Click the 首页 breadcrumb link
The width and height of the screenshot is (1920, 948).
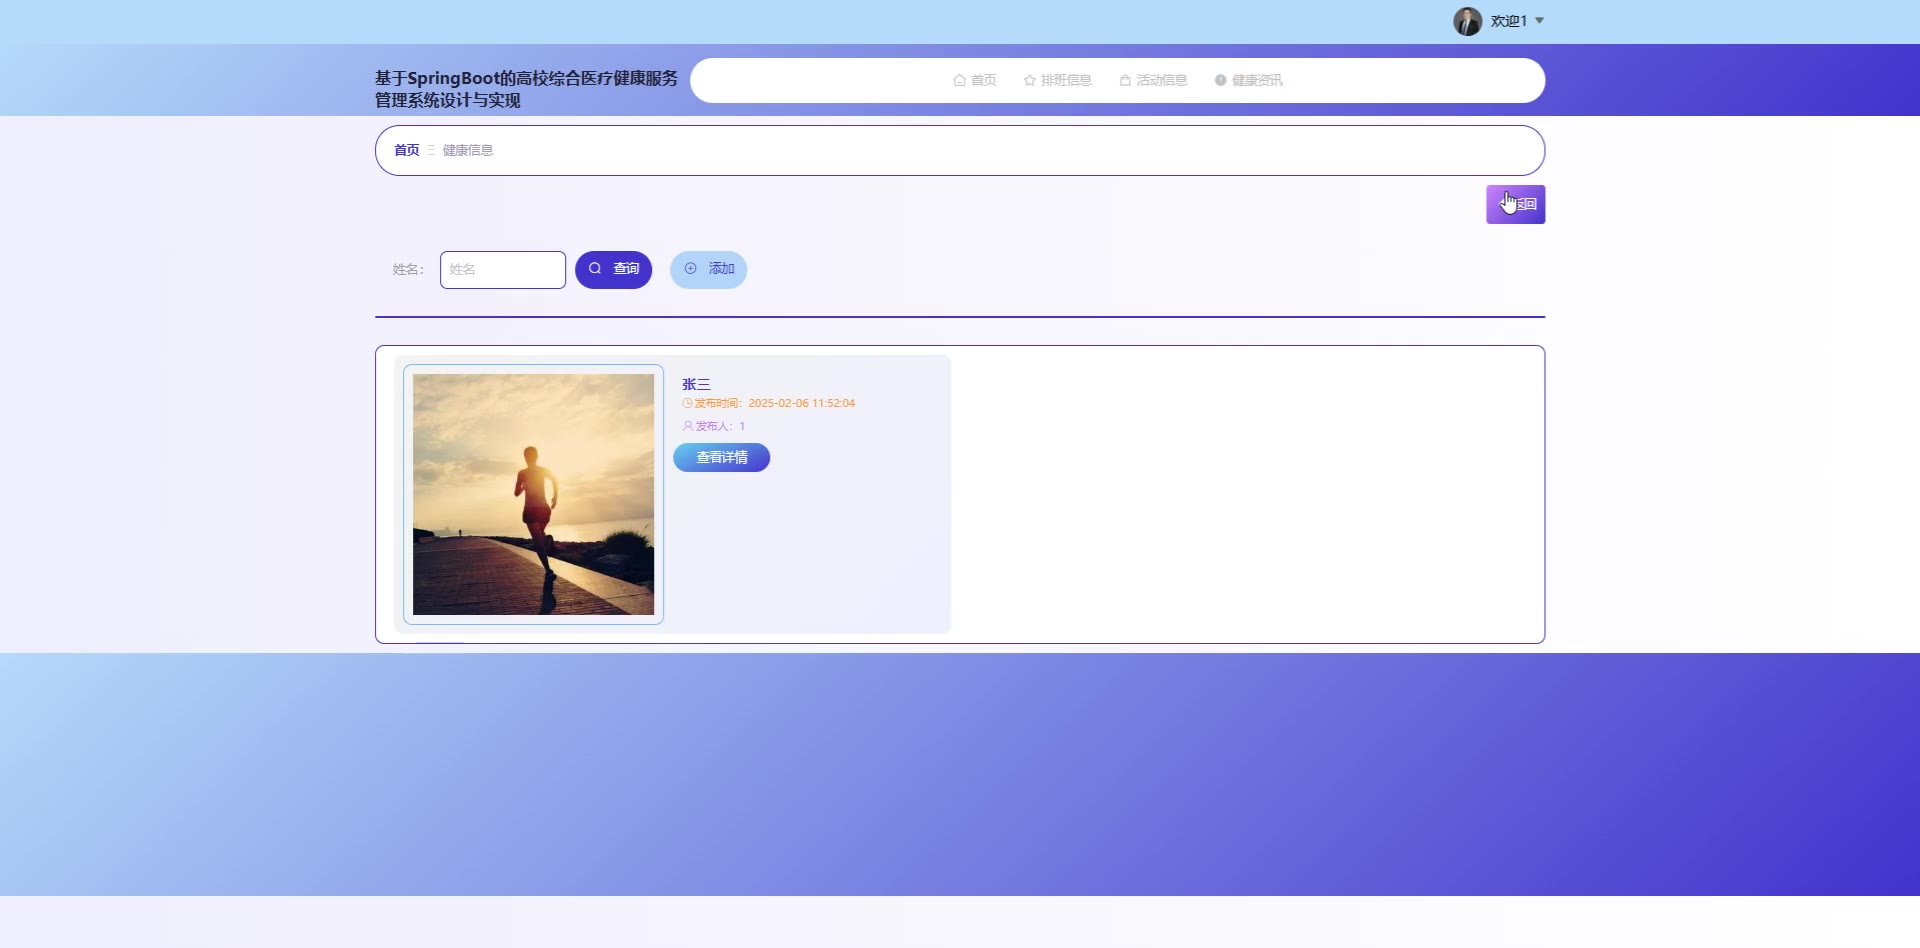(x=407, y=150)
